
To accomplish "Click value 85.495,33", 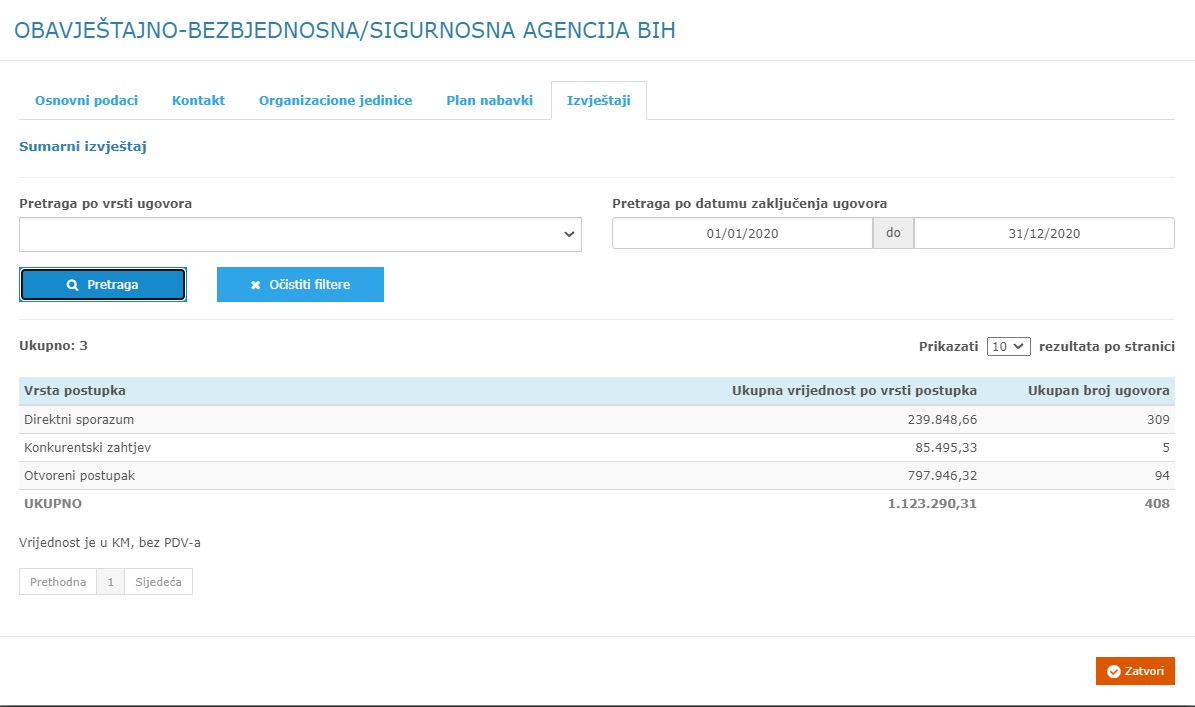I will click(946, 448).
